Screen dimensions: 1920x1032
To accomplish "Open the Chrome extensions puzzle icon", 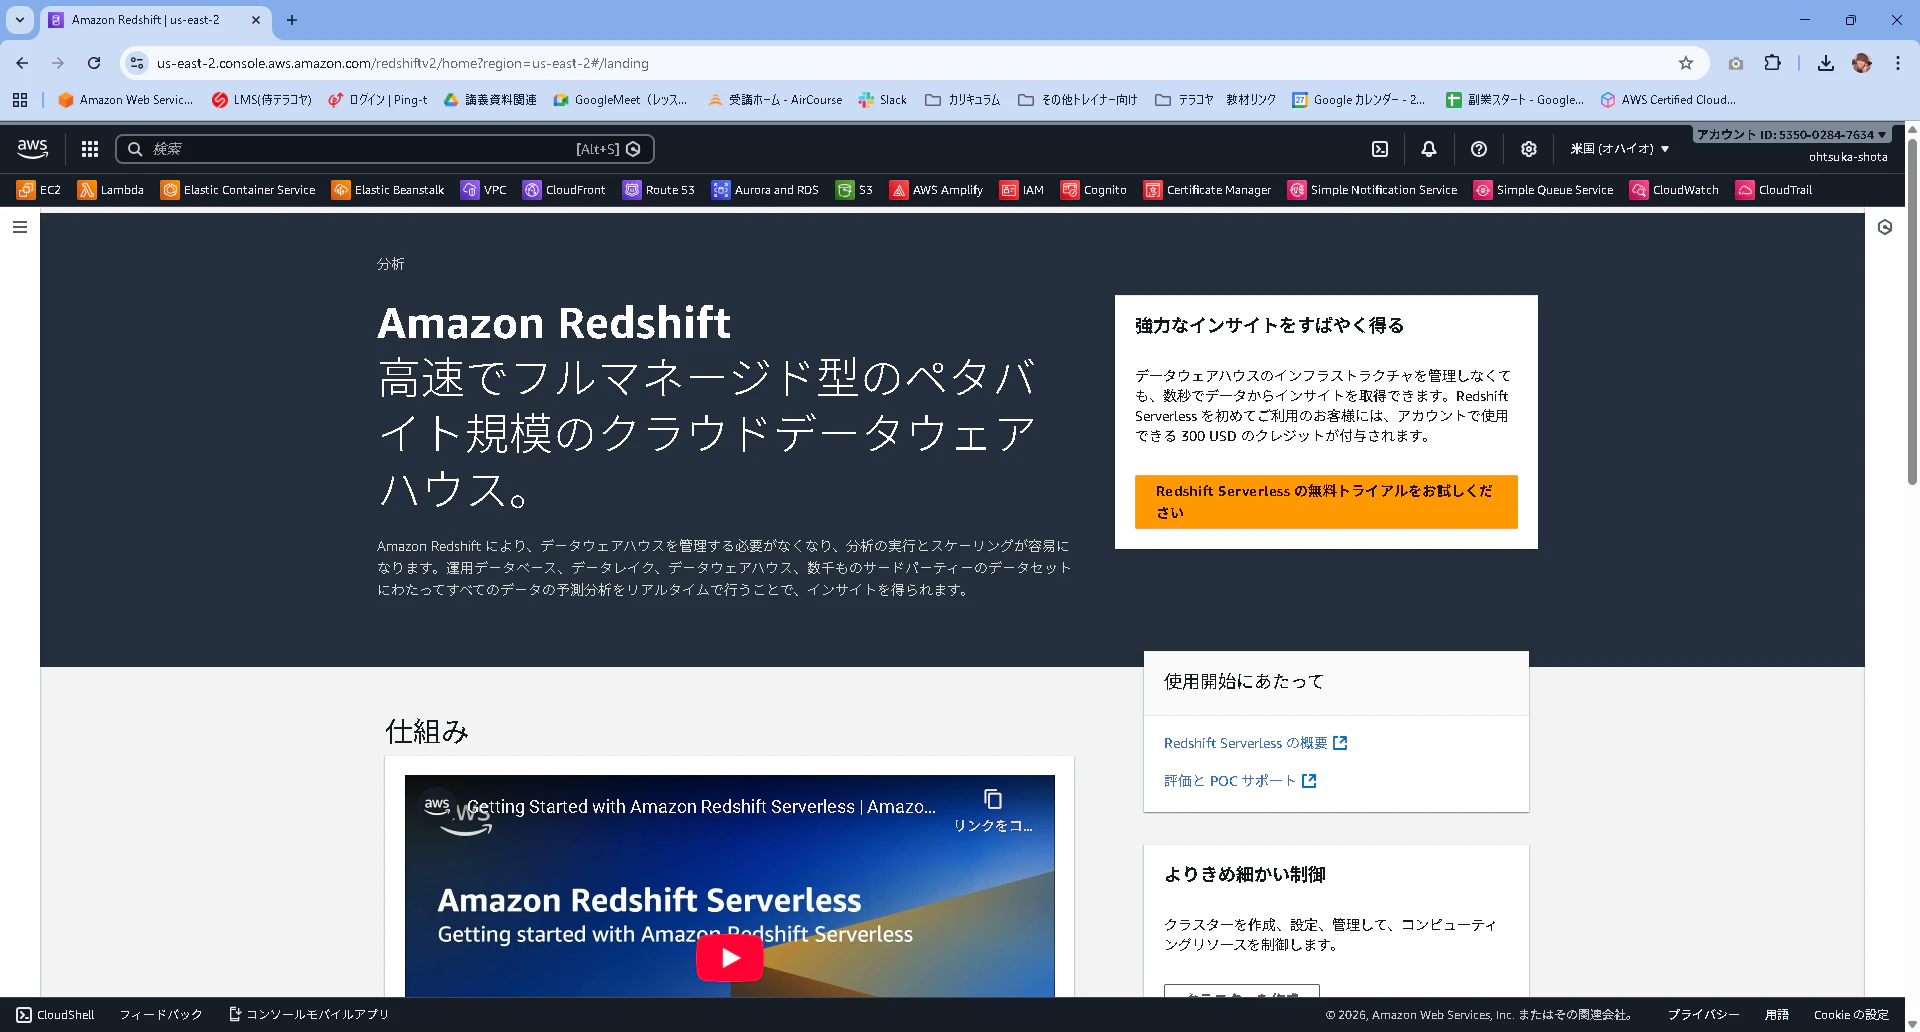I will click(x=1772, y=63).
